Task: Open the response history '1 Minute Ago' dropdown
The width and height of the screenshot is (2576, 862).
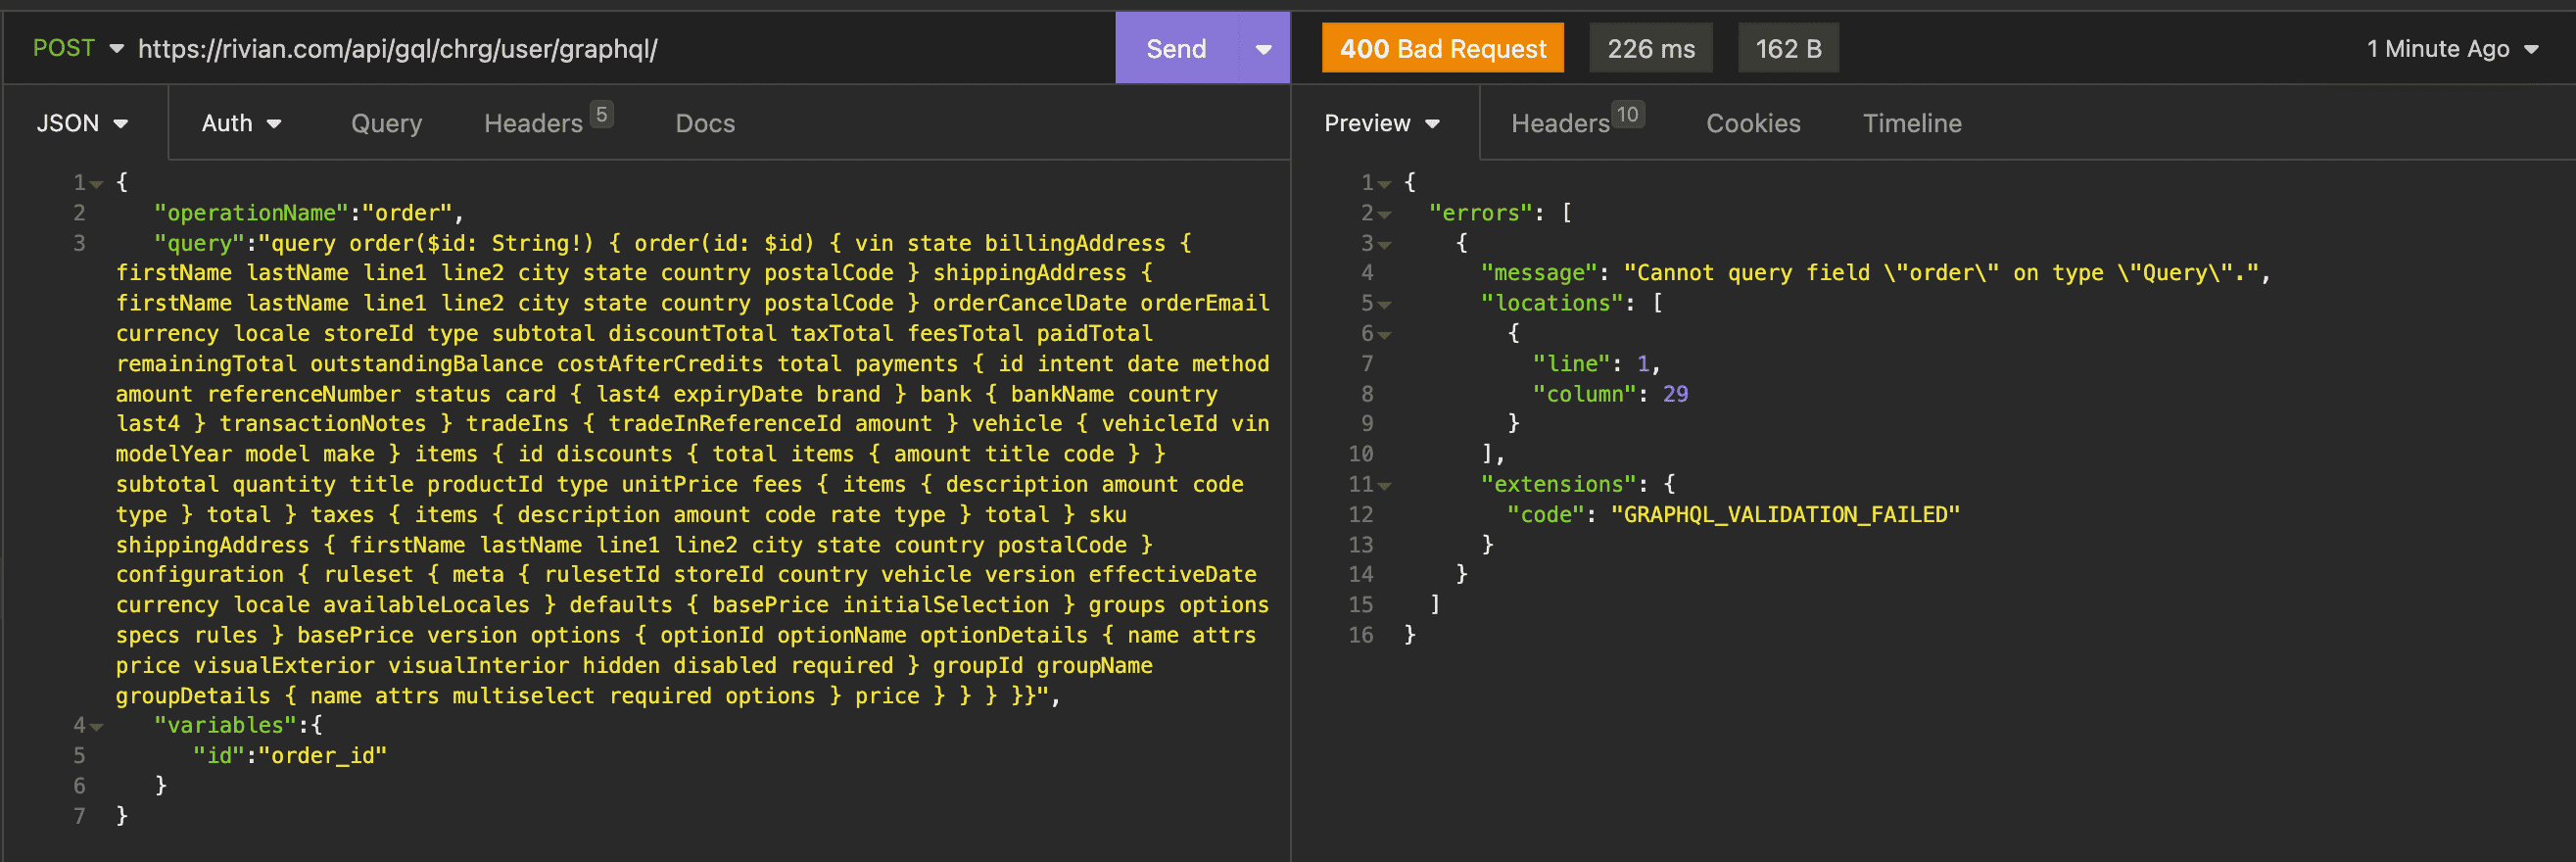Action: (x=2452, y=49)
